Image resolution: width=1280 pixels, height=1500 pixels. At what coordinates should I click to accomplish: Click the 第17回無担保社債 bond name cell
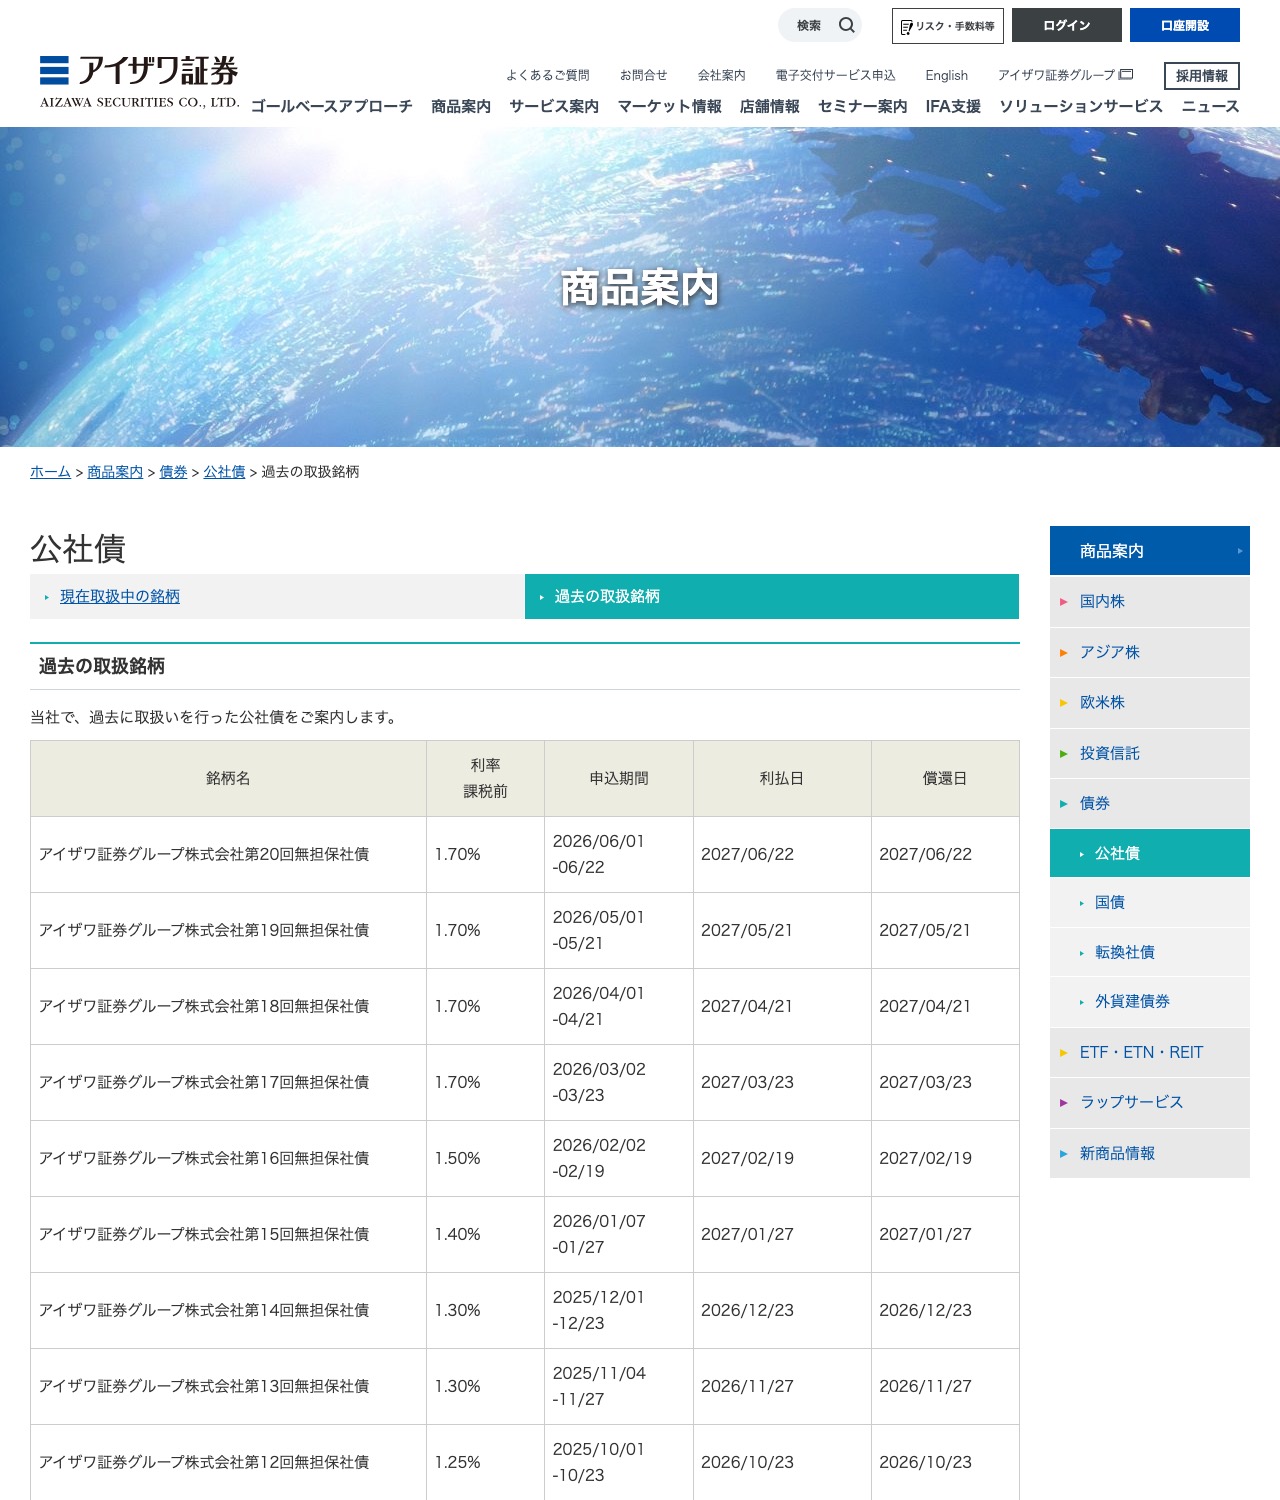pyautogui.click(x=229, y=1082)
